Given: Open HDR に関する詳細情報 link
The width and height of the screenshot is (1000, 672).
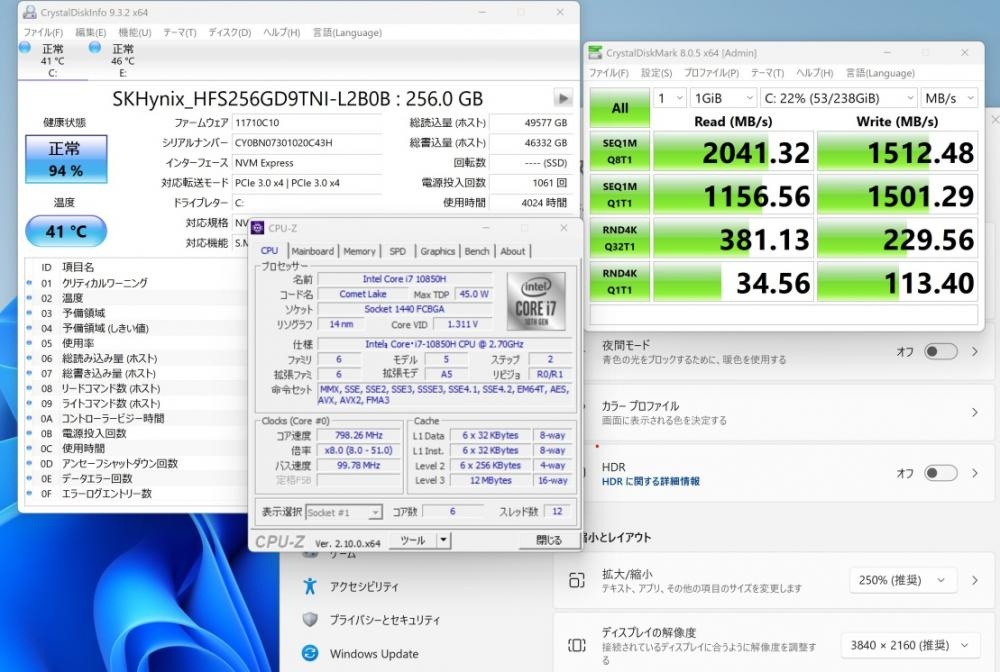Looking at the screenshot, I should coord(651,481).
